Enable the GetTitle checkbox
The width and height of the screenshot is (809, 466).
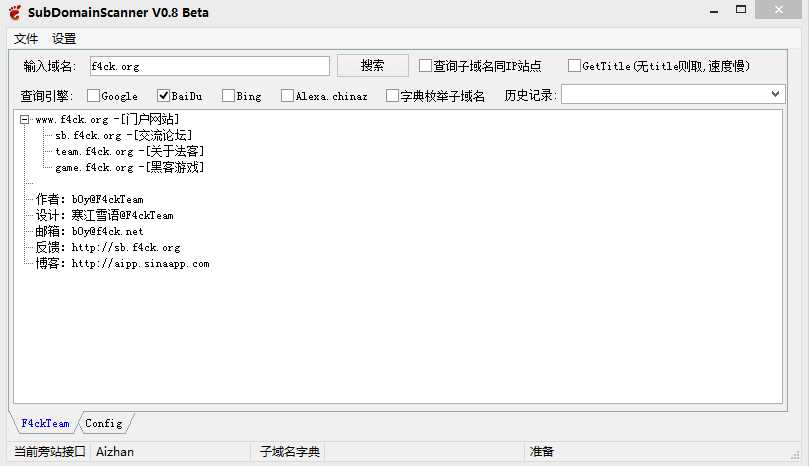574,66
